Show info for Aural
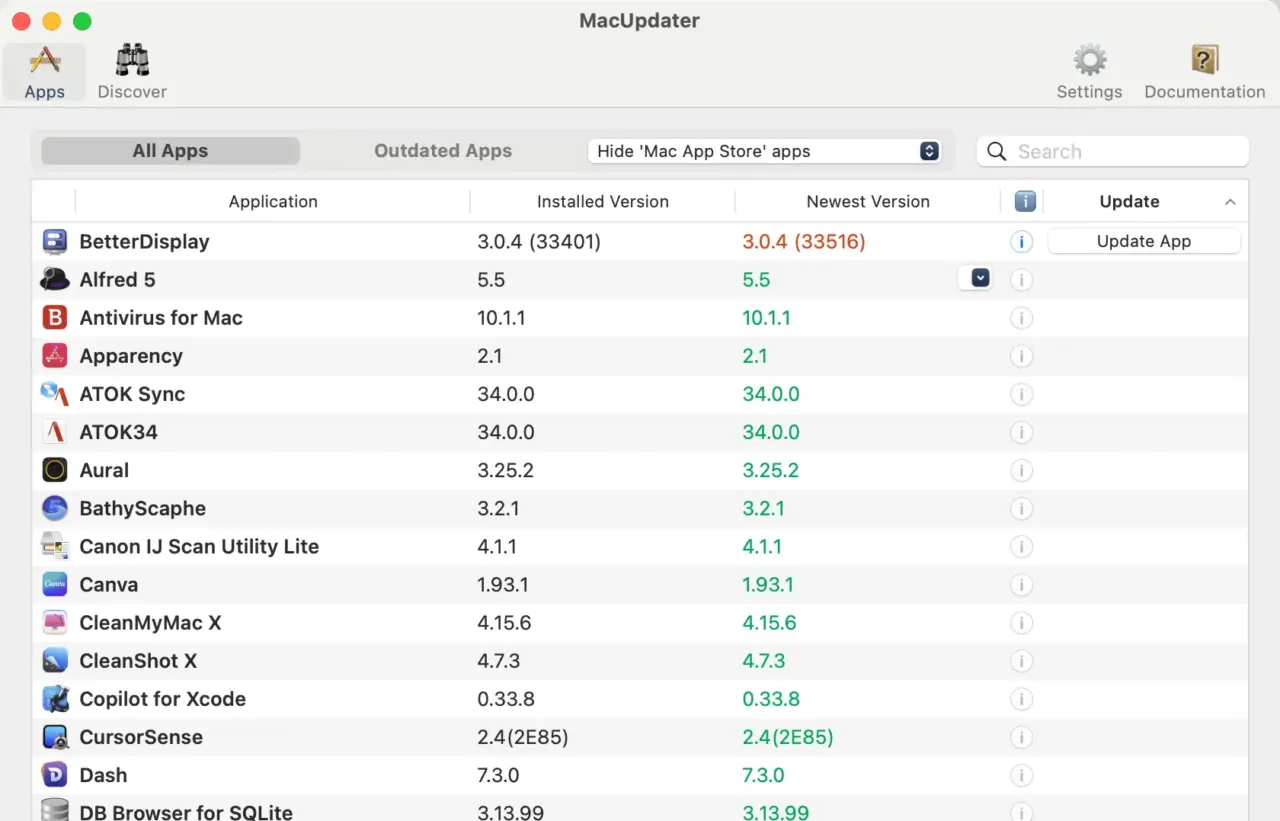Screen dimensions: 1280x821 [1021, 470]
